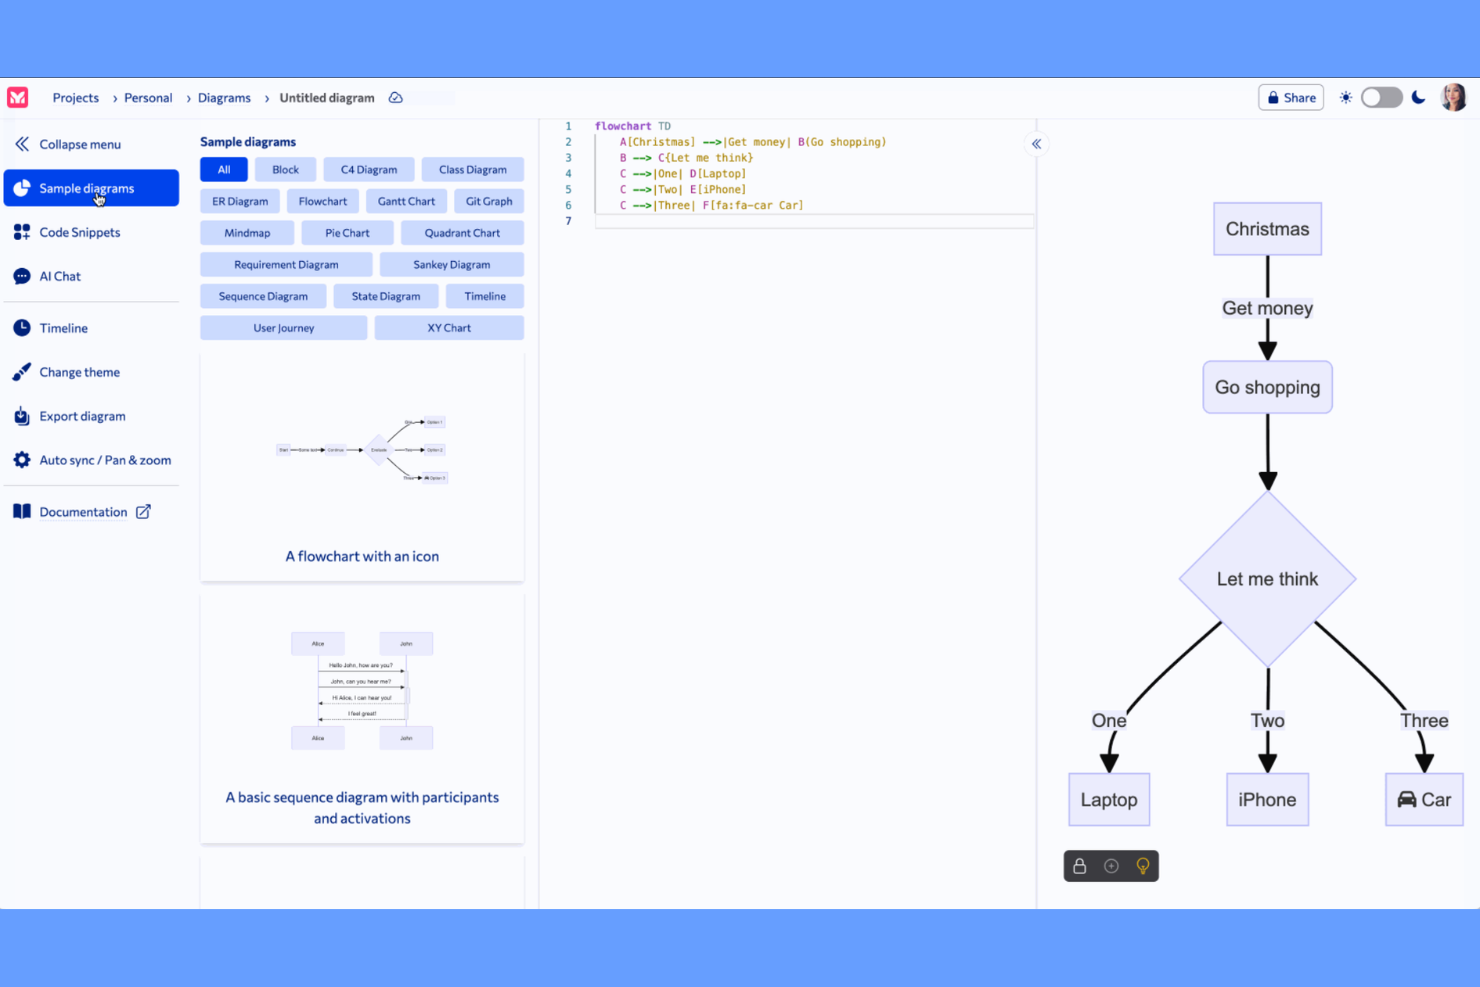Open Auto sync / Pan & zoom settings
The height and width of the screenshot is (987, 1480).
point(105,460)
